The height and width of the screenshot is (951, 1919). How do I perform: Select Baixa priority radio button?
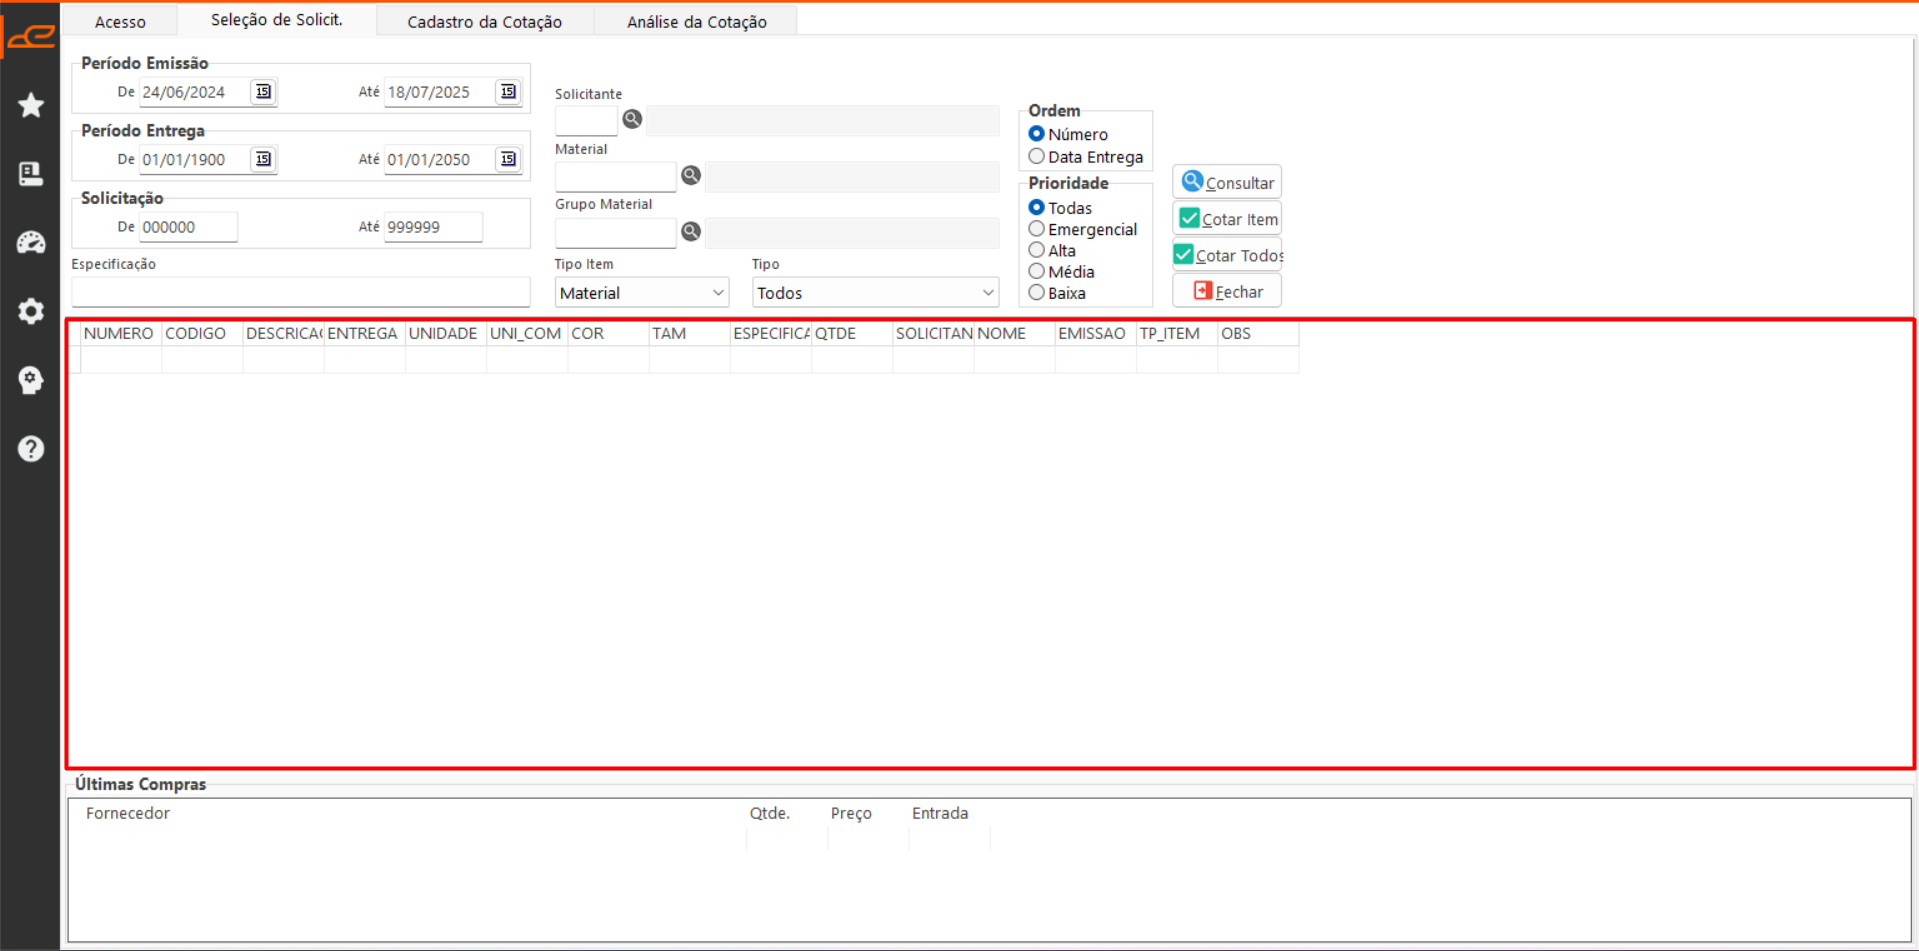click(1037, 293)
